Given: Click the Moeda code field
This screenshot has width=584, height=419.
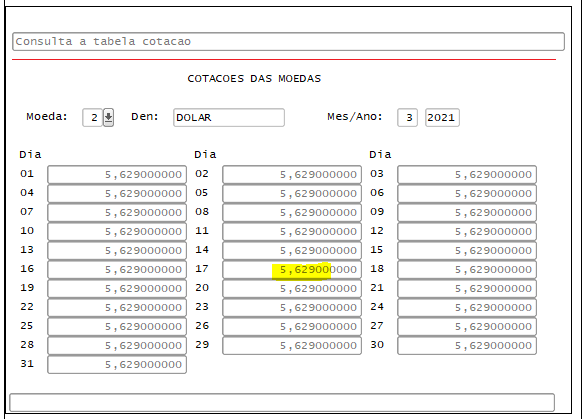Looking at the screenshot, I should 92,118.
